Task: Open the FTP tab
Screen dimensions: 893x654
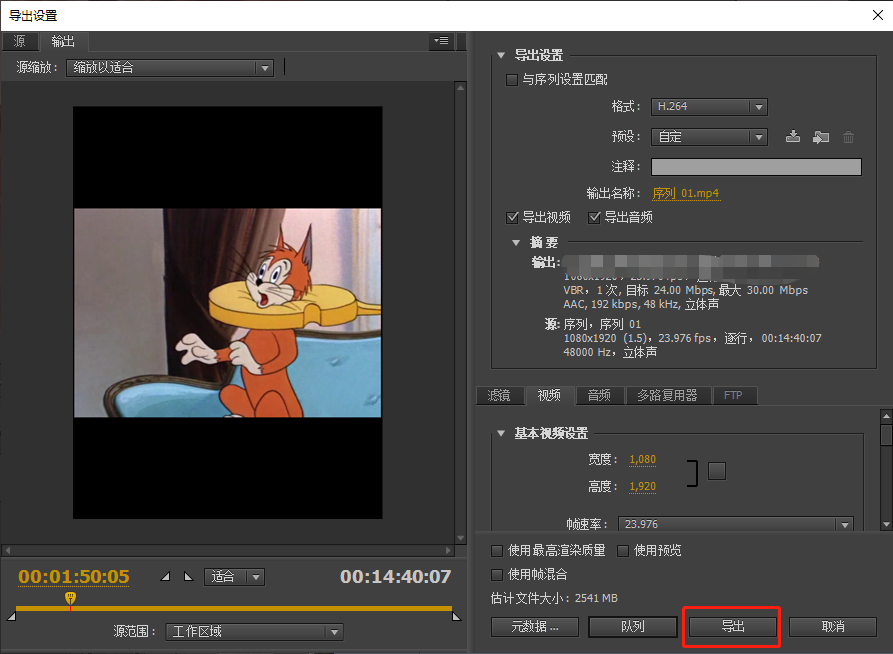Action: click(734, 395)
